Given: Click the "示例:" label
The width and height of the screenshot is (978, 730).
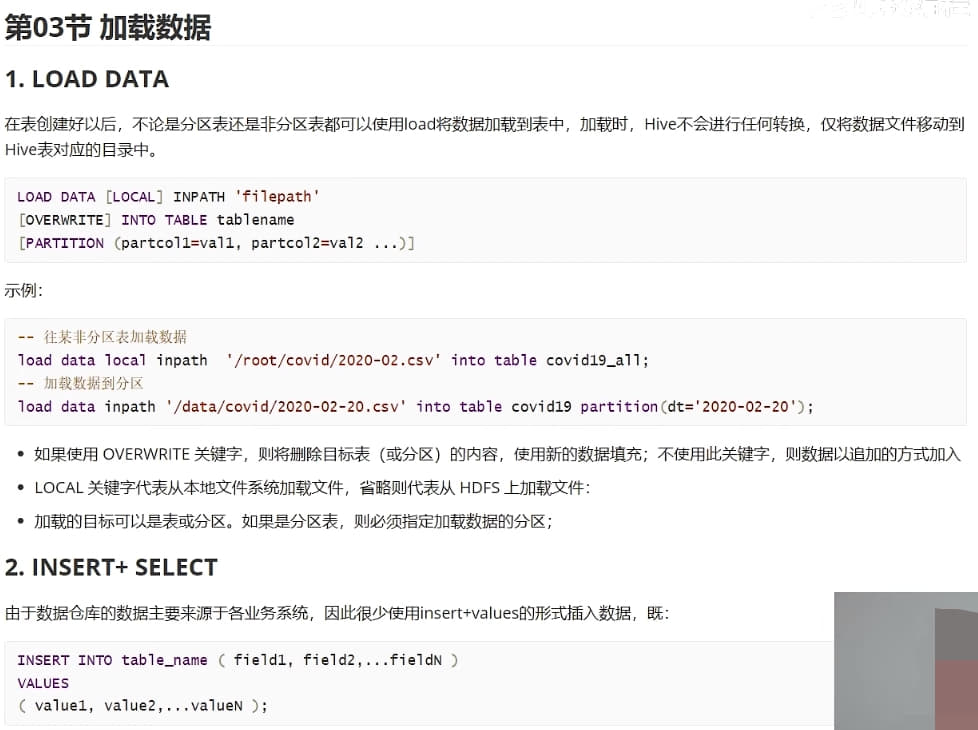Looking at the screenshot, I should tap(24, 290).
